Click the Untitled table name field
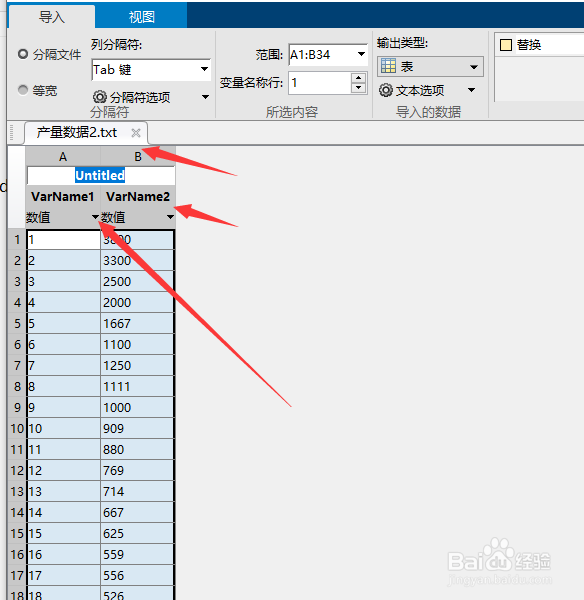The width and height of the screenshot is (584, 600). point(101,175)
